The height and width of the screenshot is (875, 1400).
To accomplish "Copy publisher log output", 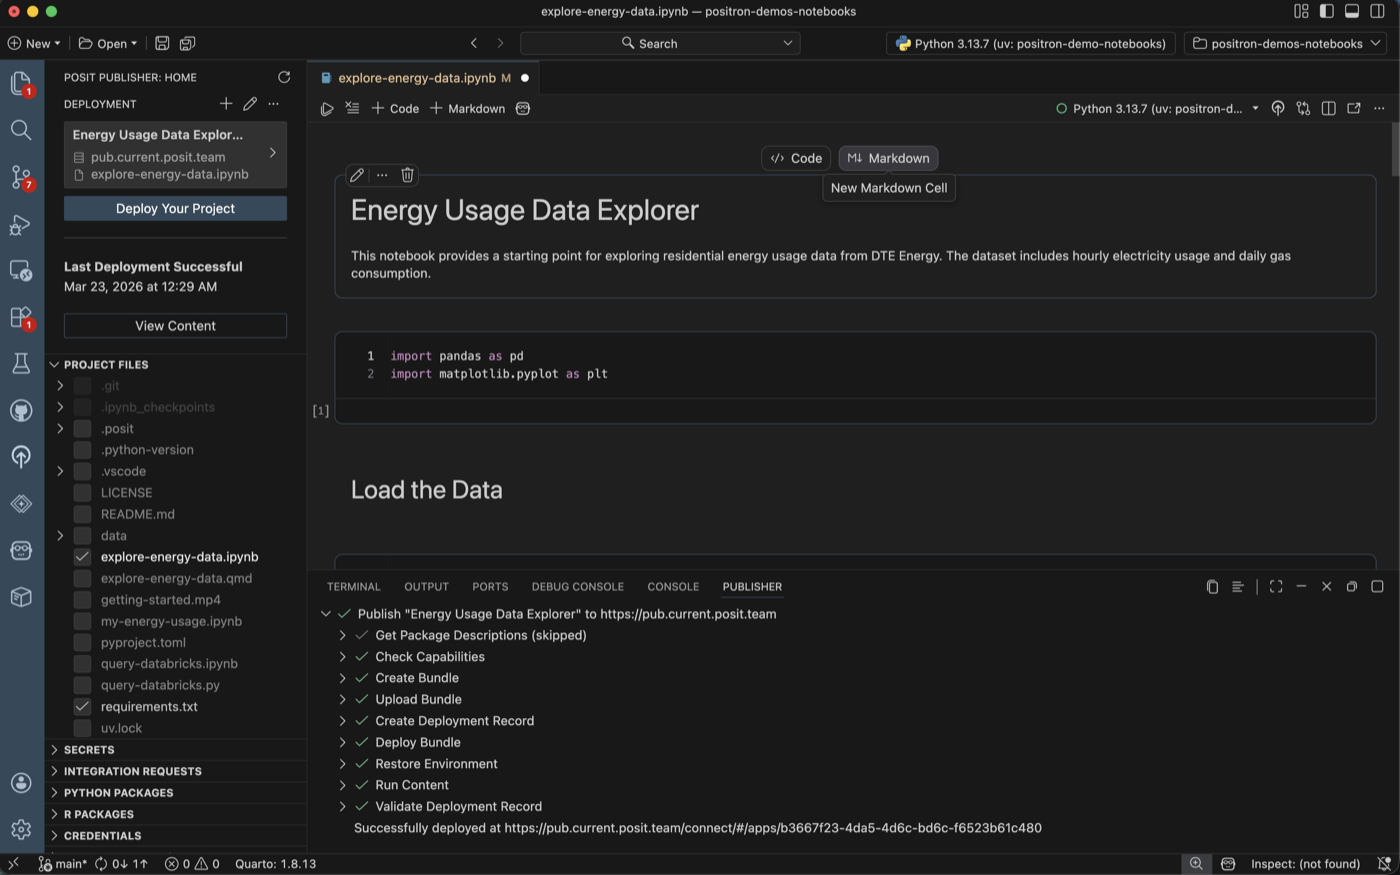I will [1212, 587].
